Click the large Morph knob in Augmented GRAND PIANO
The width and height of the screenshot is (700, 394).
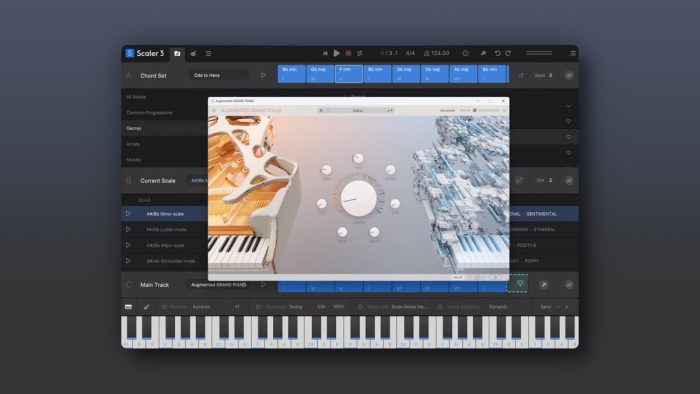coord(358,199)
